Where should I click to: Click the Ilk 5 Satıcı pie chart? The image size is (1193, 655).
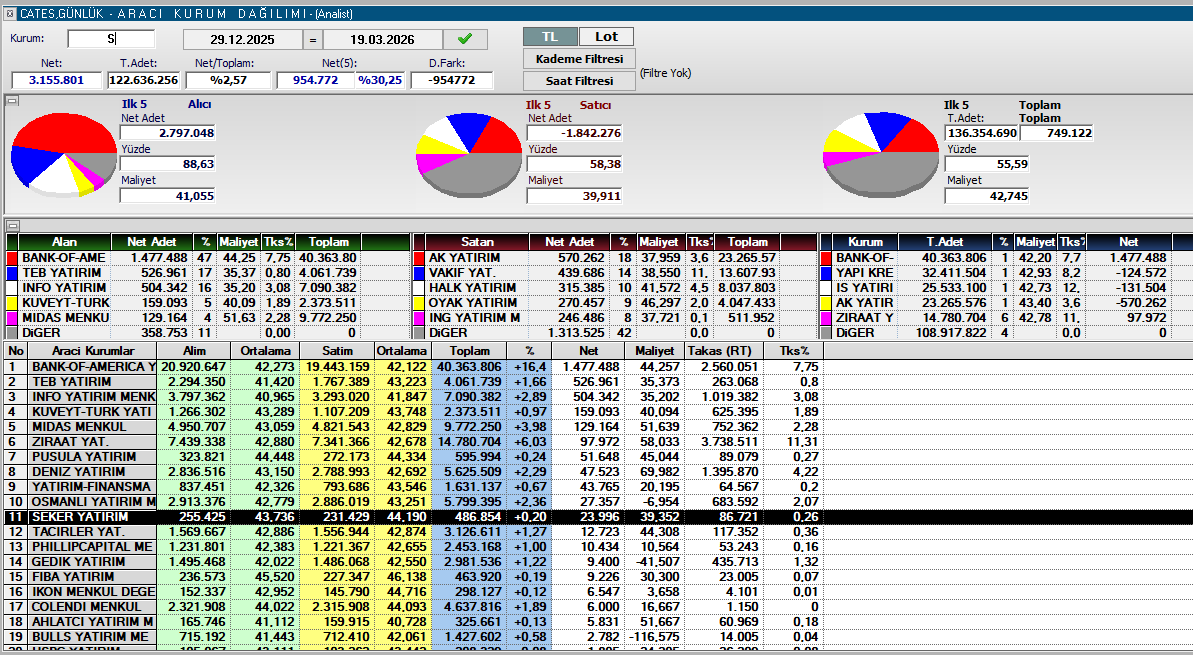click(x=468, y=156)
